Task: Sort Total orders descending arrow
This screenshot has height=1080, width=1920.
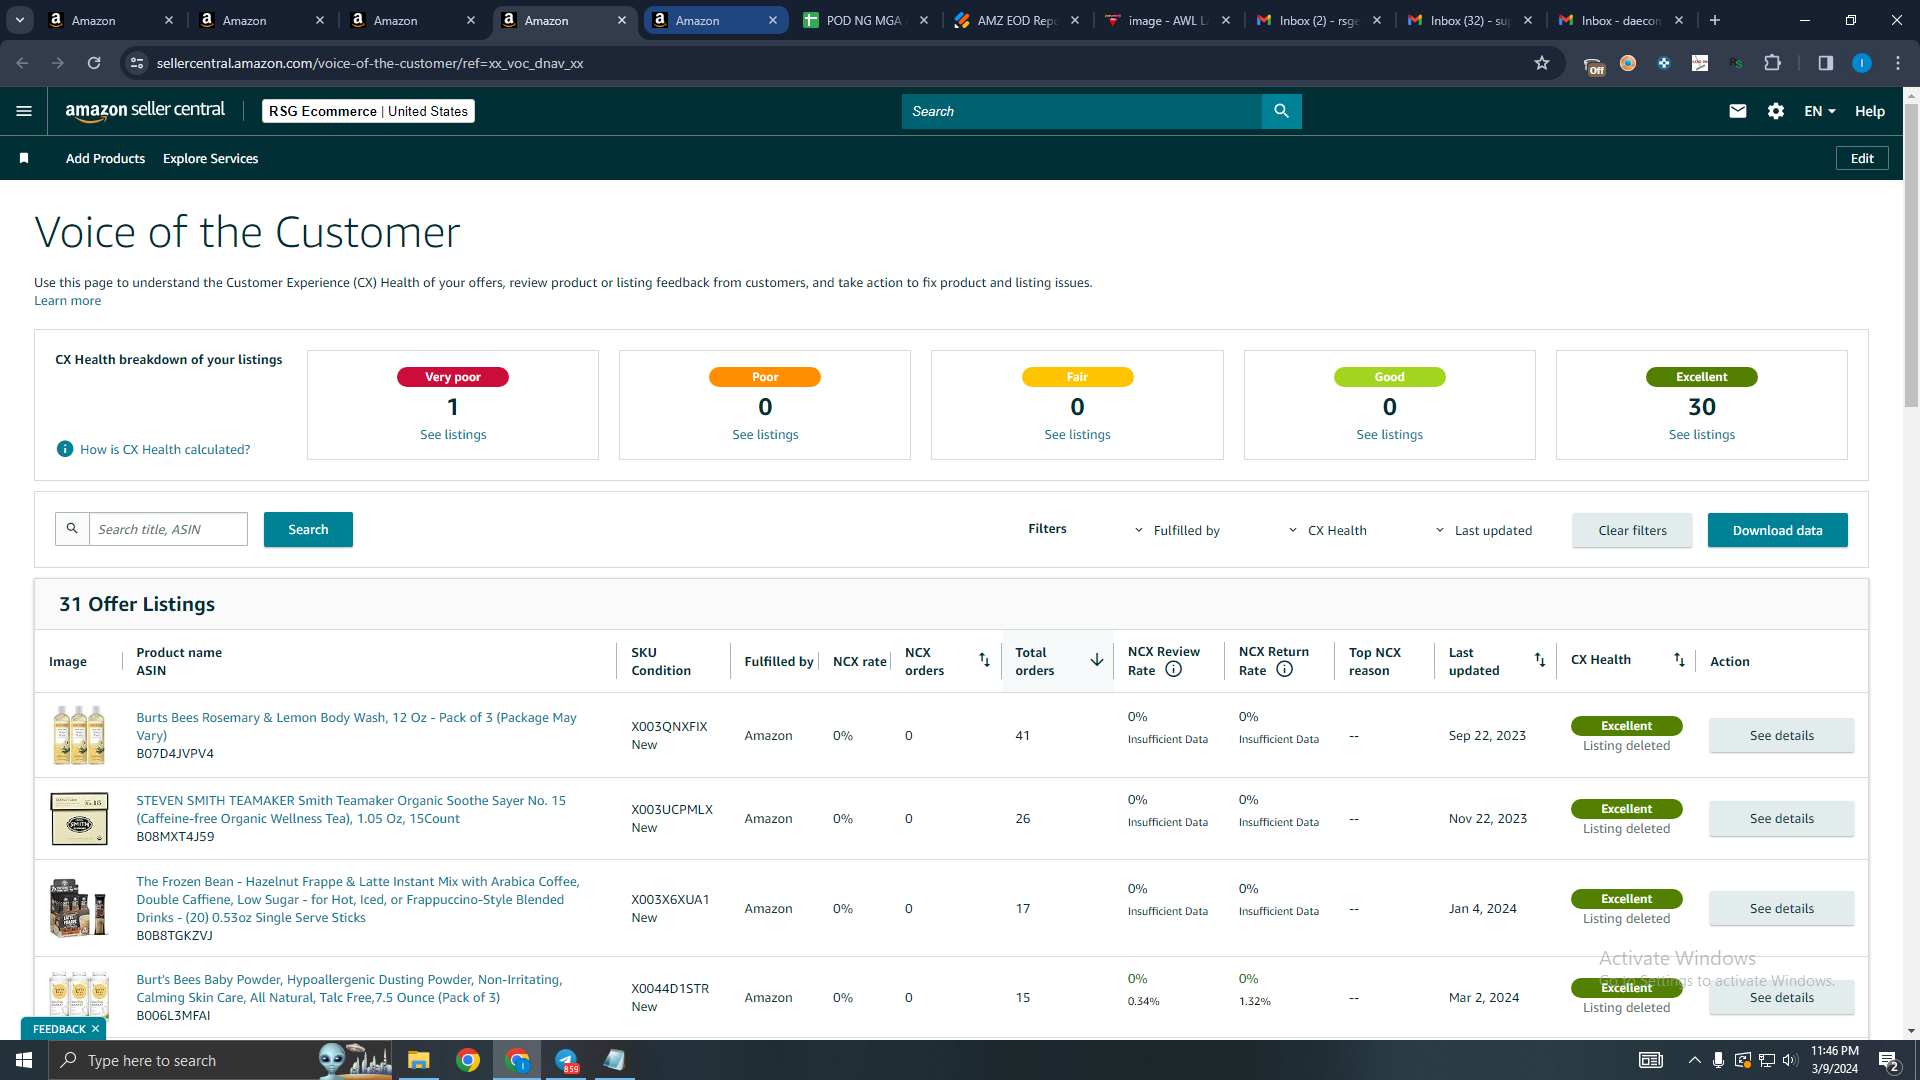Action: 1097,660
